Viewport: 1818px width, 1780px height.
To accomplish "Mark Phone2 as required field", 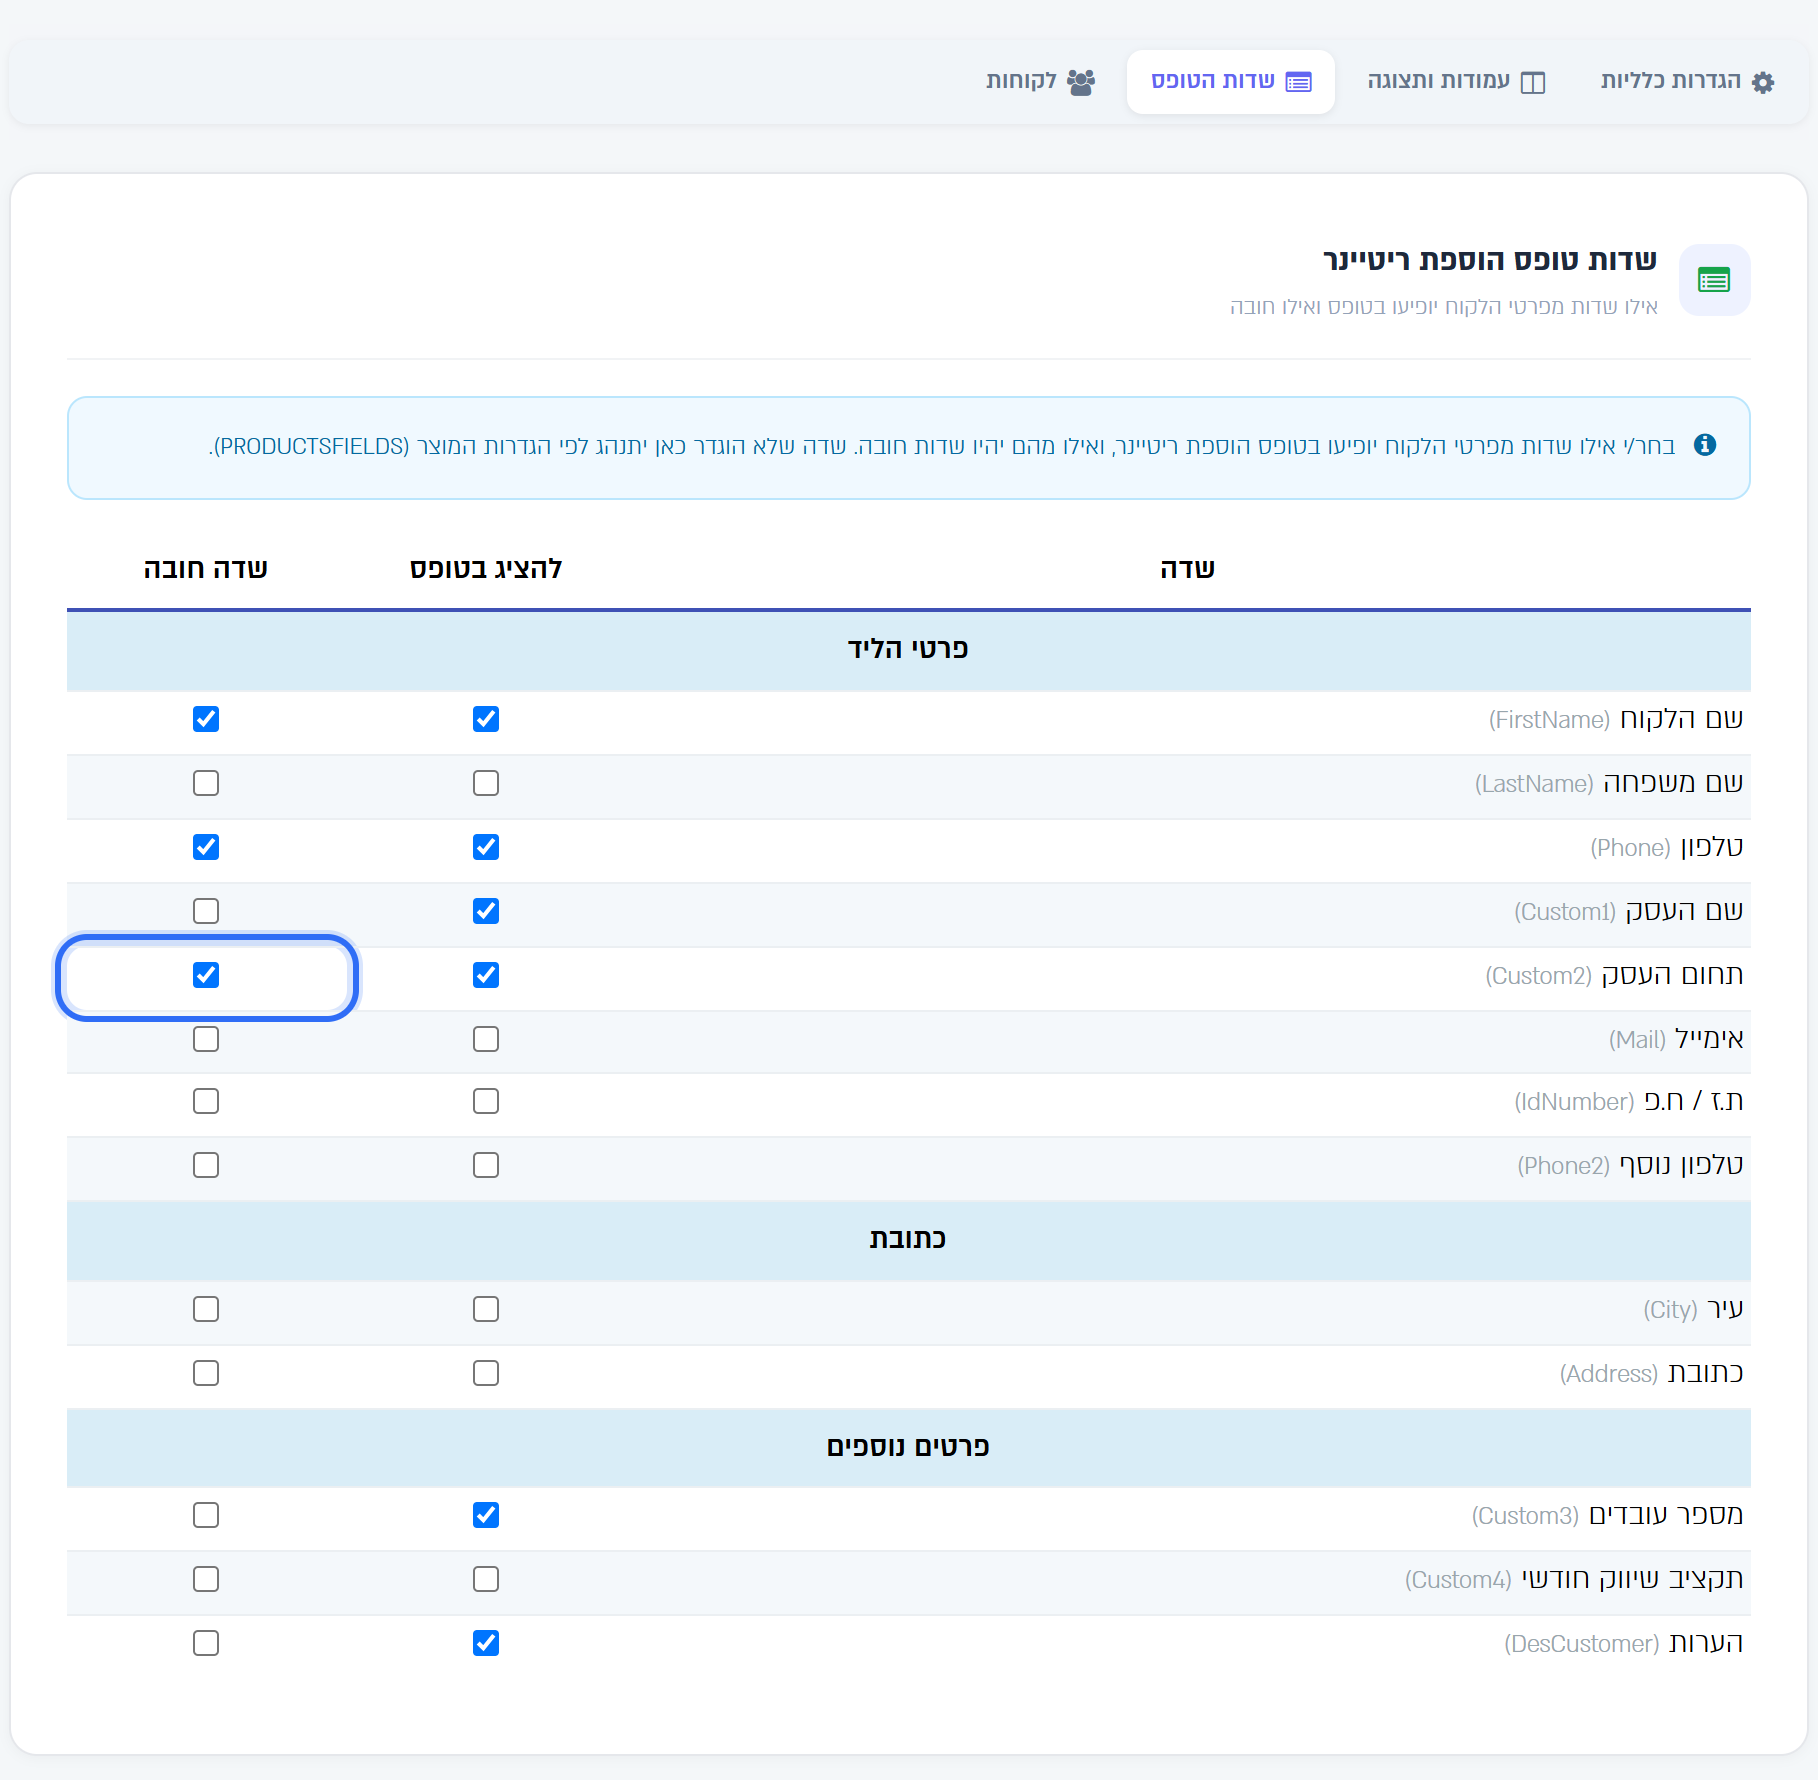I will tap(206, 1165).
